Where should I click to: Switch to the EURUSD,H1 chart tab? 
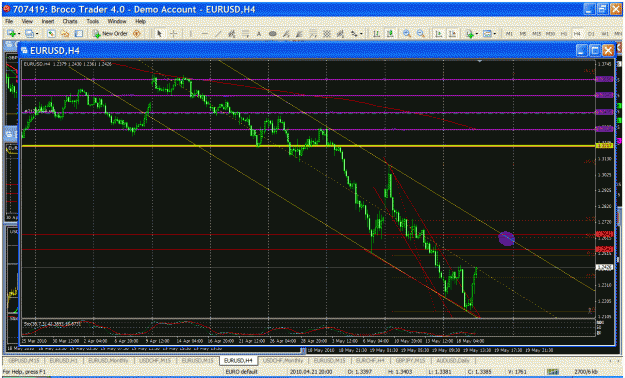click(64, 361)
